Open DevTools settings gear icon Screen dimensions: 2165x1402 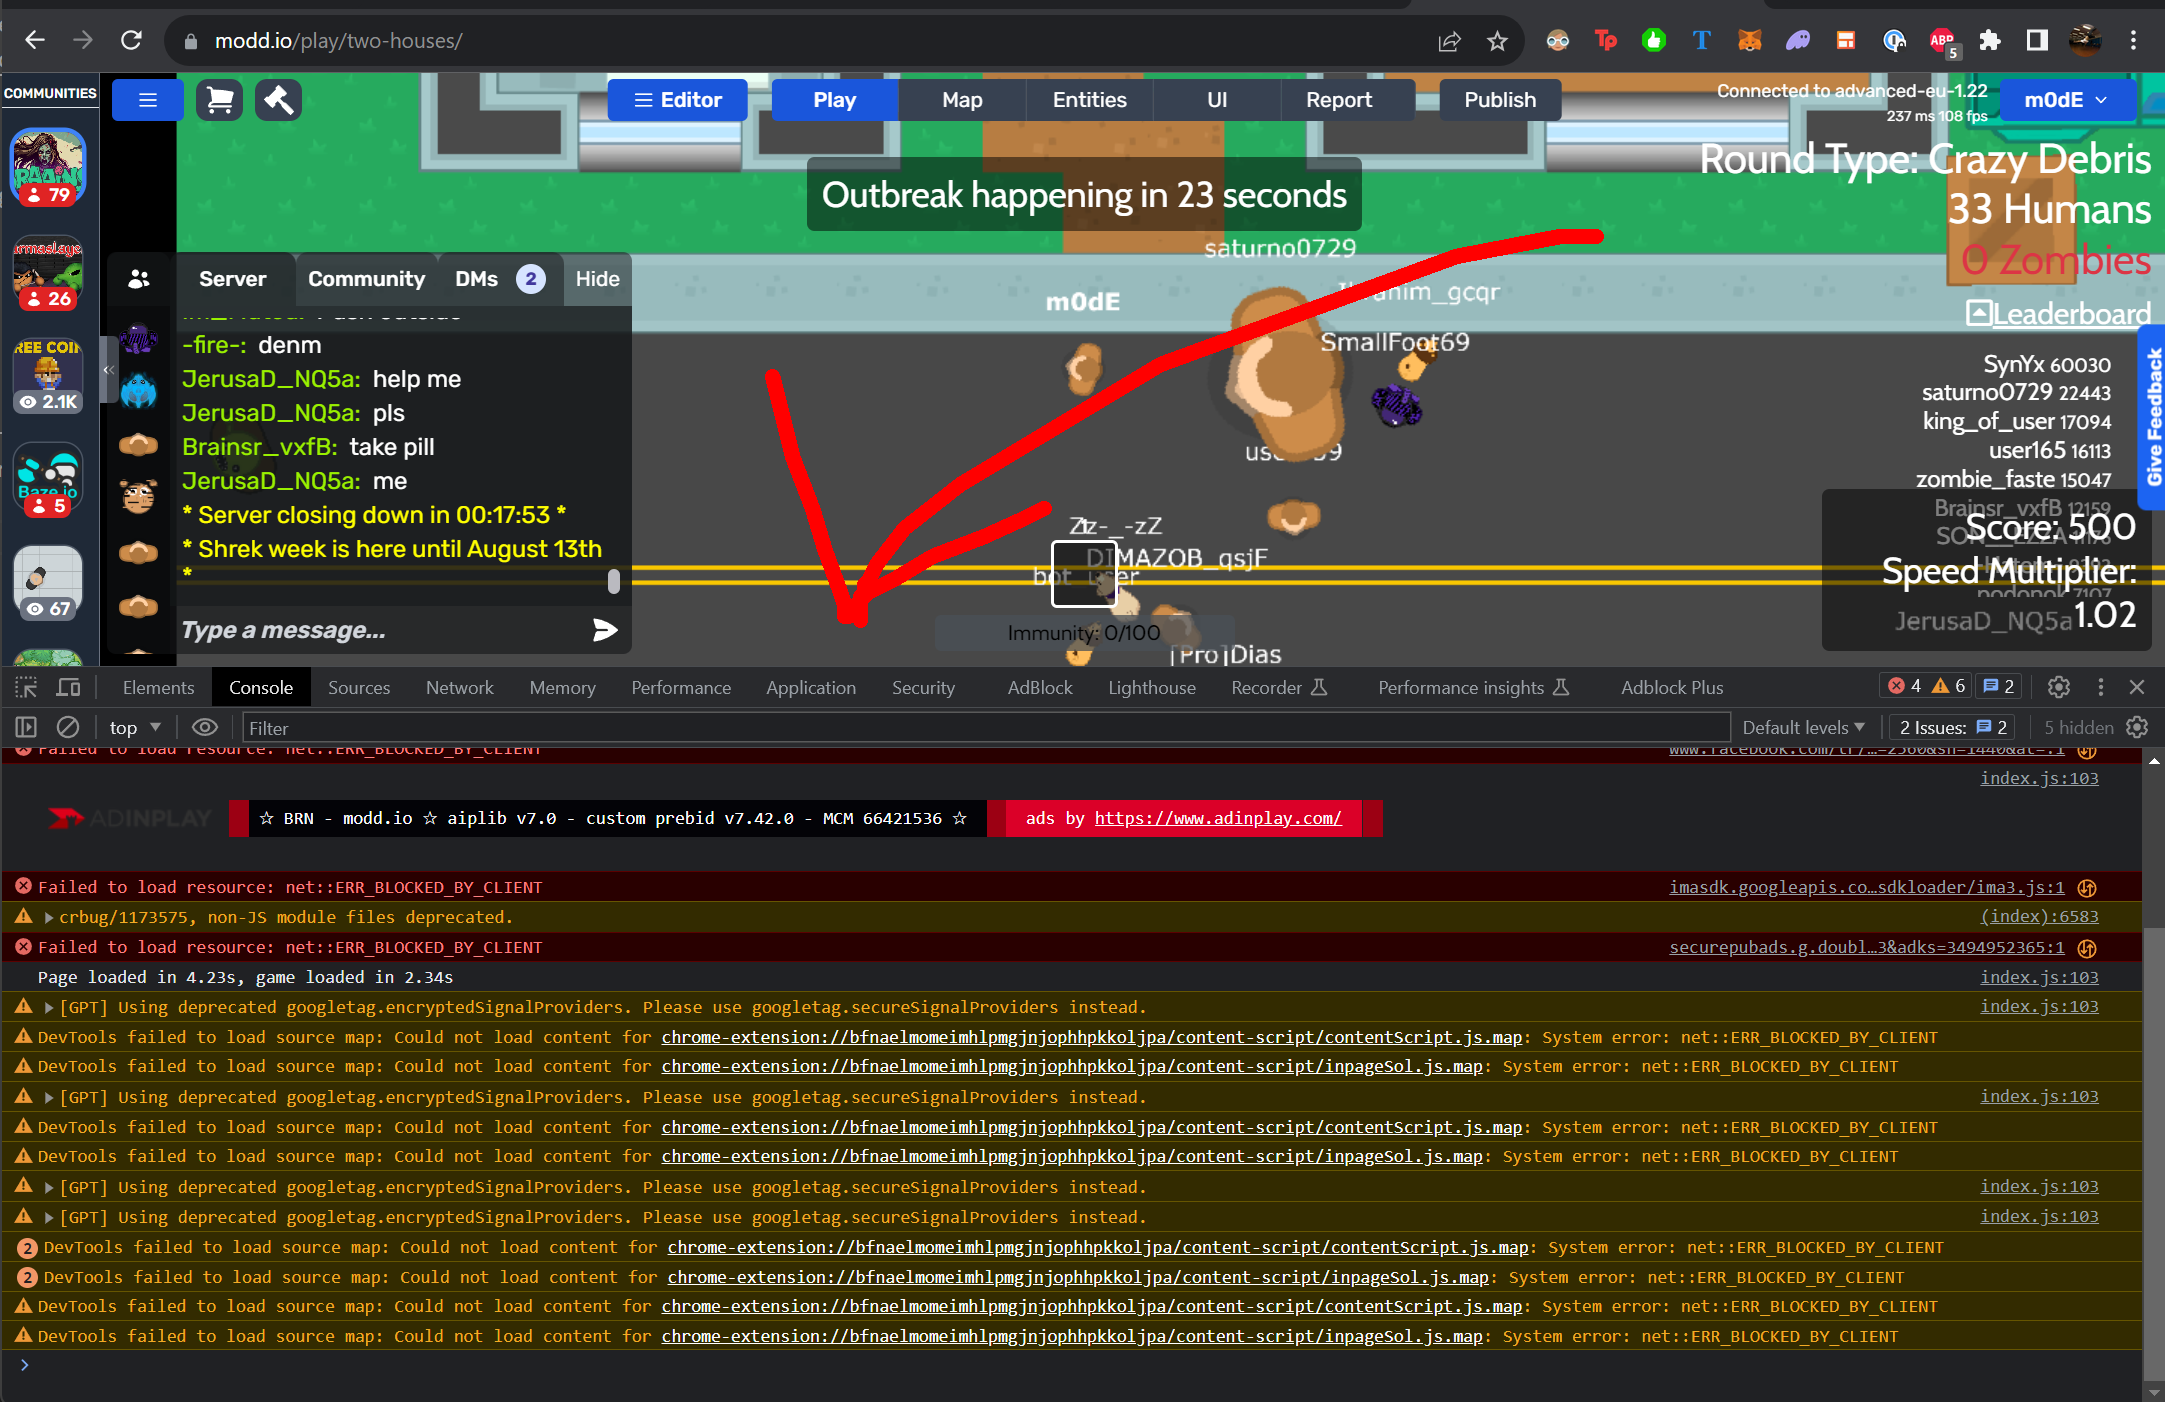pos(2058,687)
